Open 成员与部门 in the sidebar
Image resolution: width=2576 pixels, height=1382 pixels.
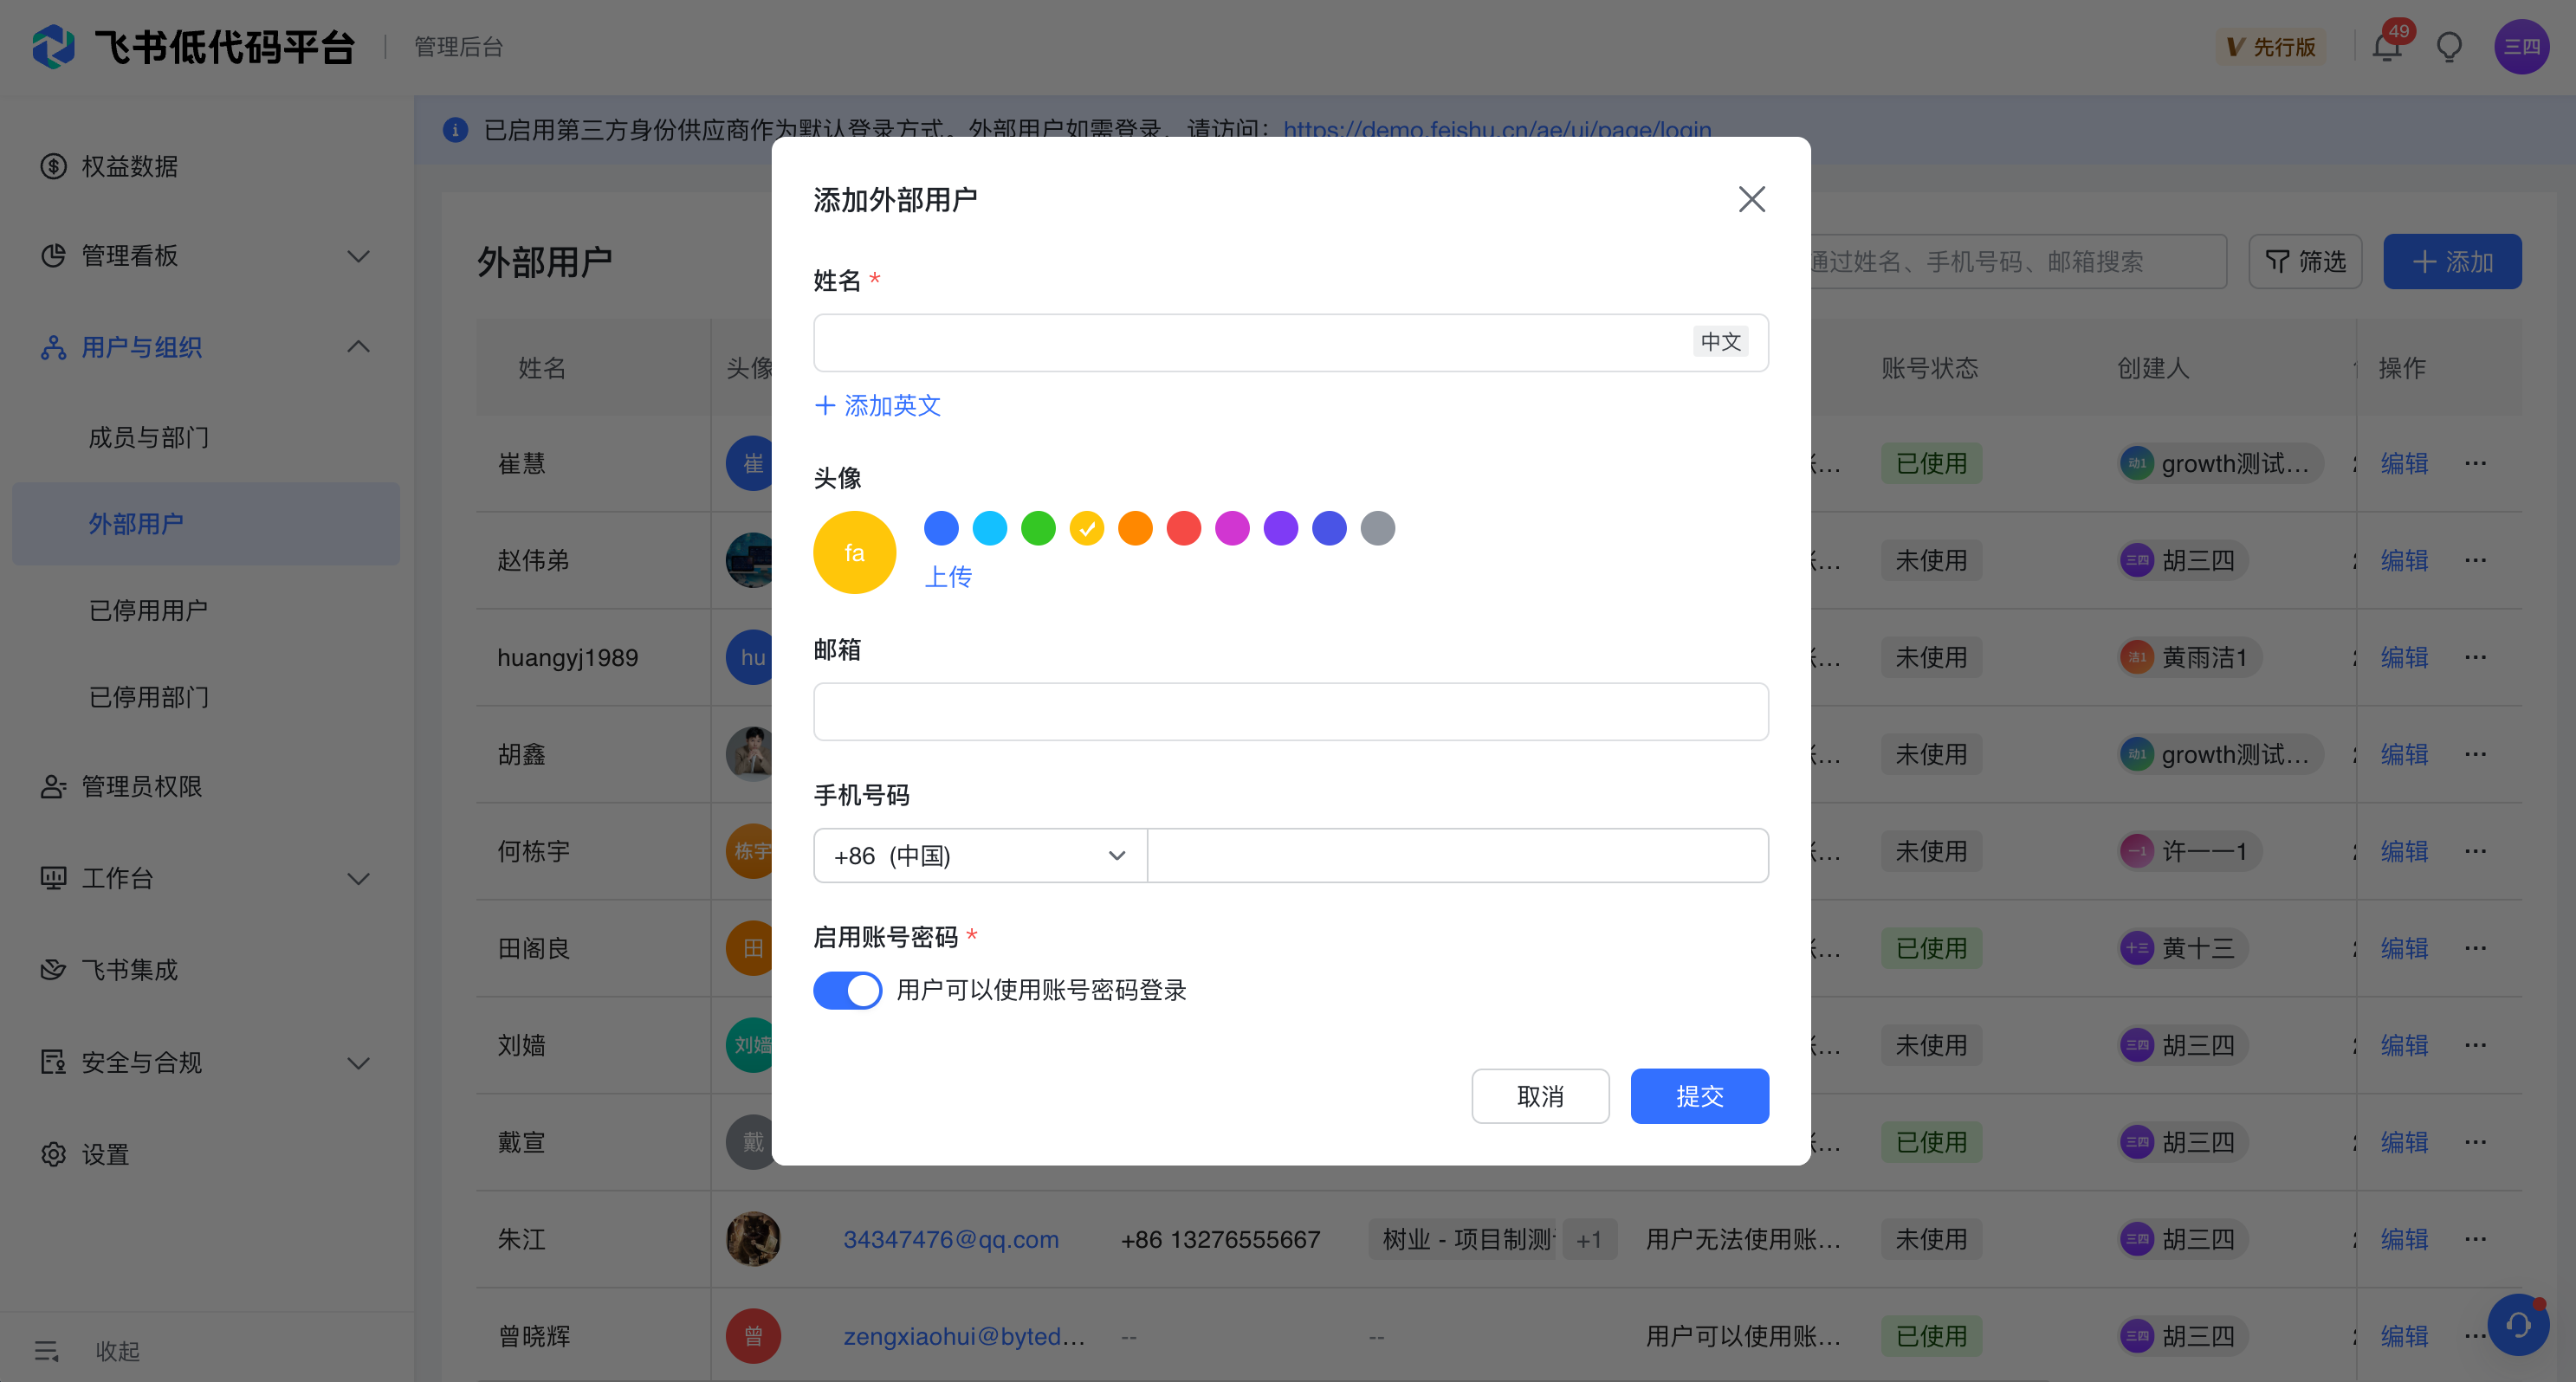(x=149, y=437)
